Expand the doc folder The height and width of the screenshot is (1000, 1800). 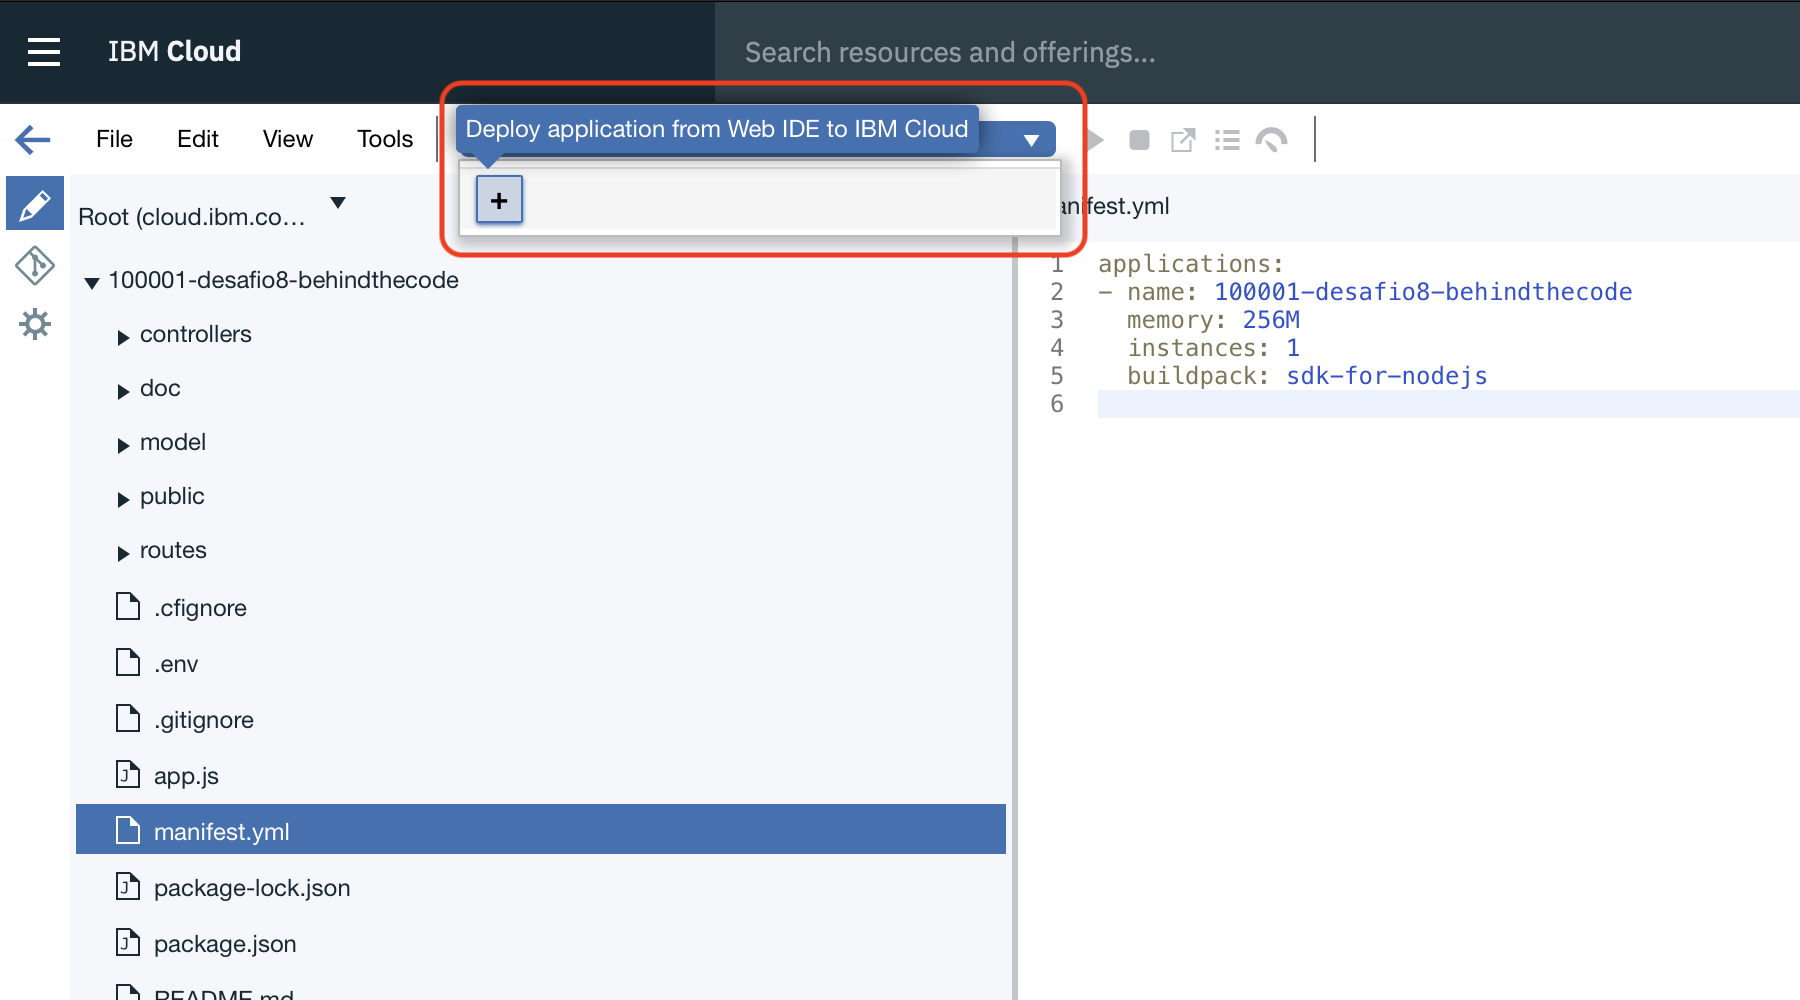123,392
